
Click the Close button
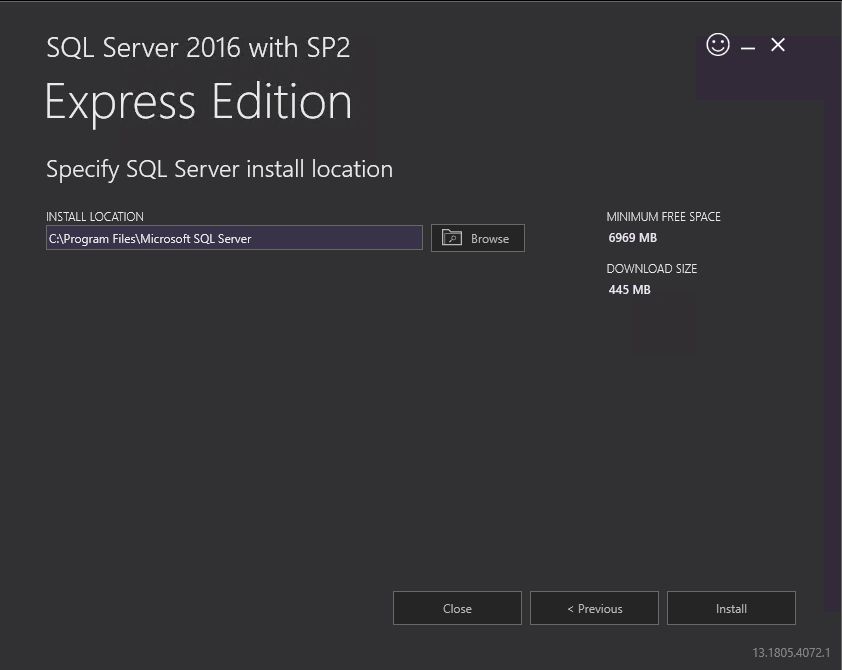coord(457,608)
